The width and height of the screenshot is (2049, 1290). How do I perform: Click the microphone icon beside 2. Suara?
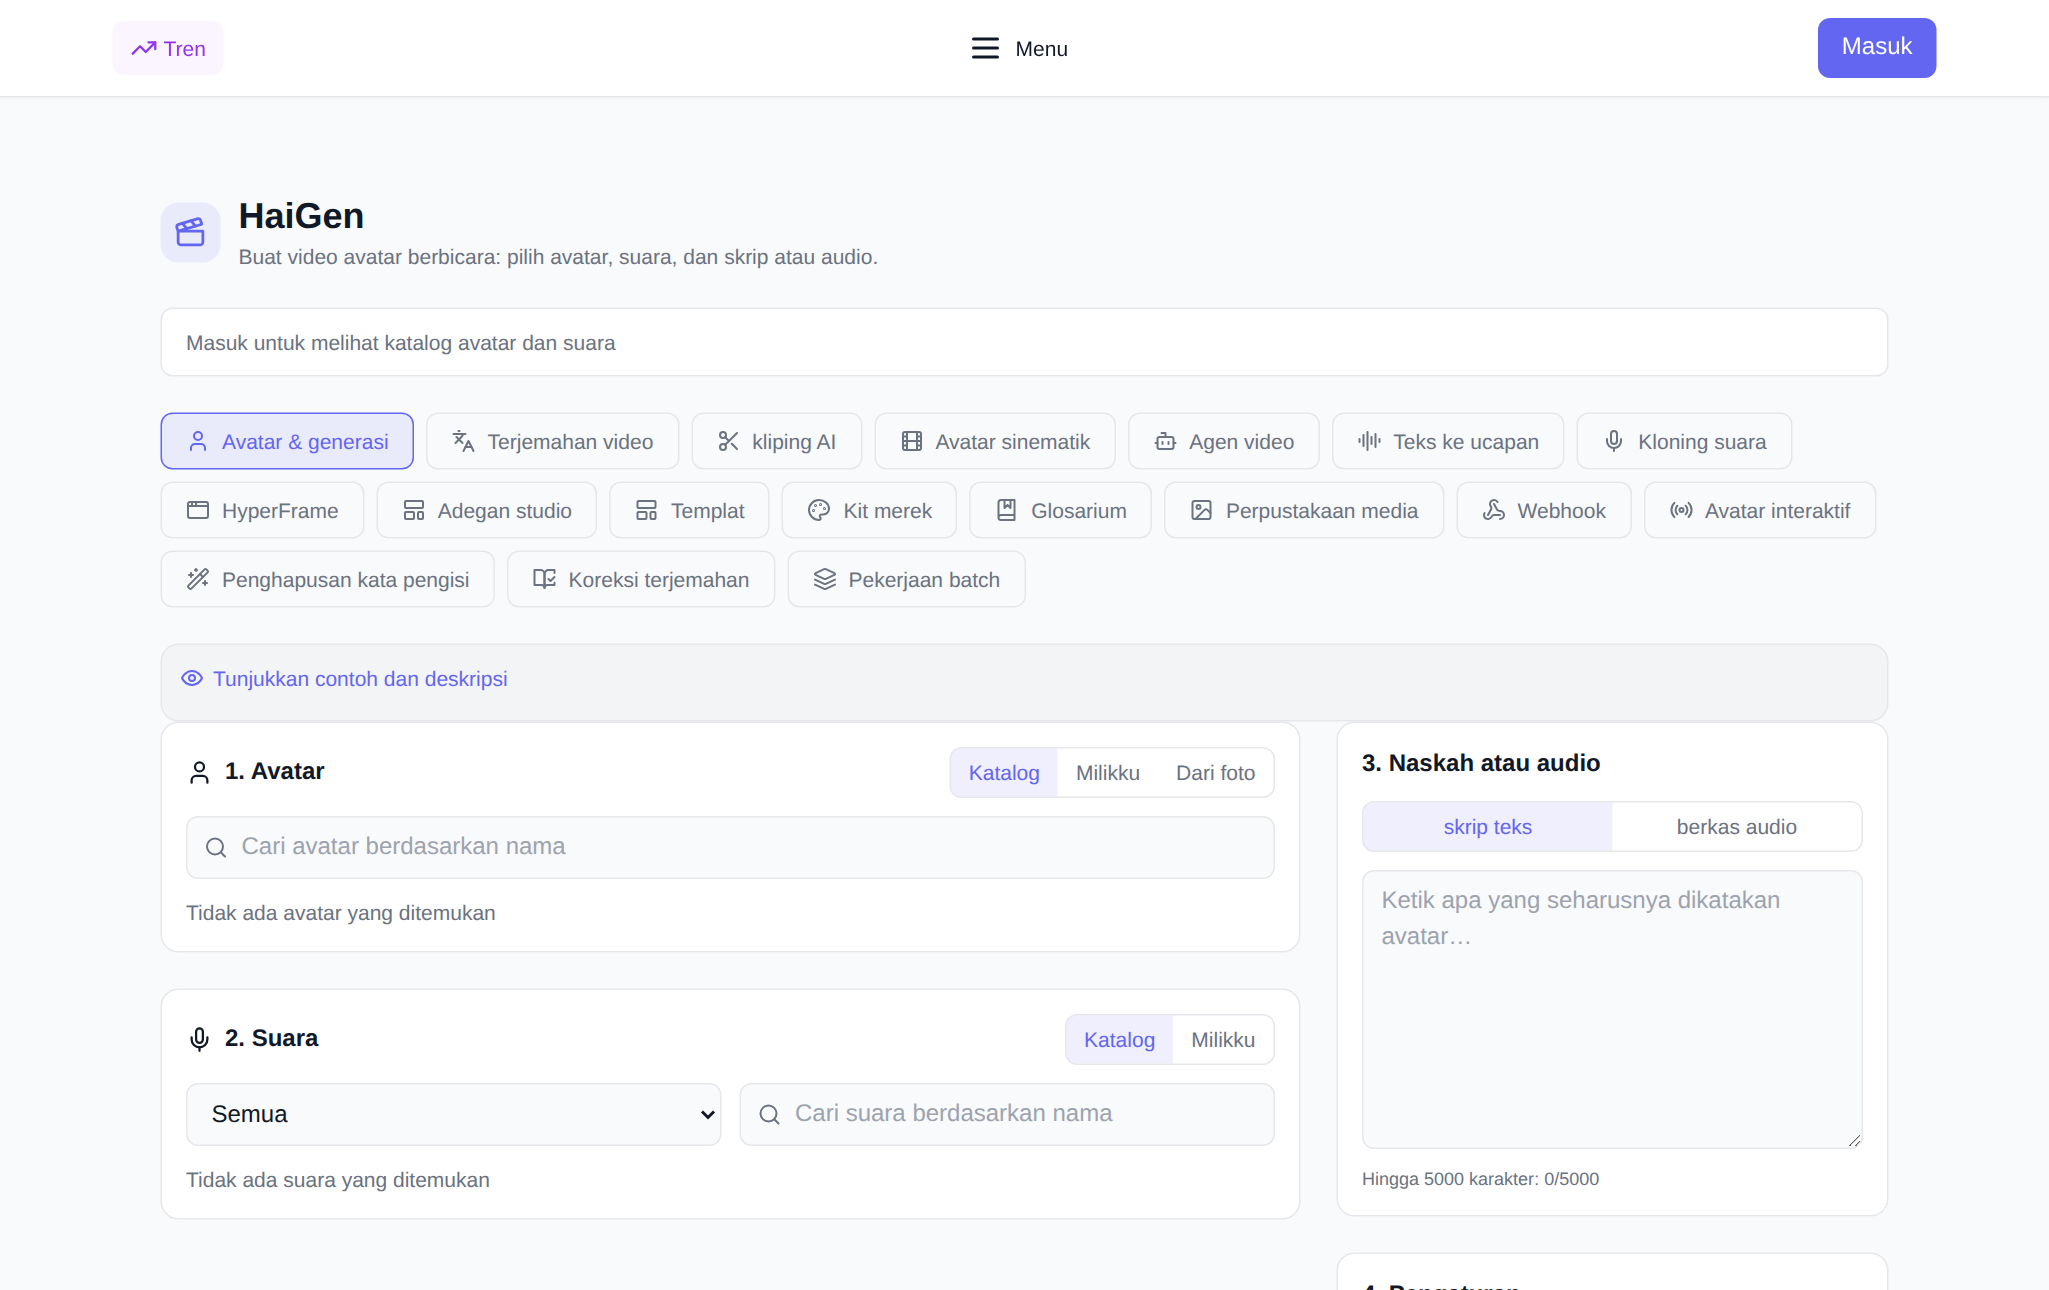[x=200, y=1039]
